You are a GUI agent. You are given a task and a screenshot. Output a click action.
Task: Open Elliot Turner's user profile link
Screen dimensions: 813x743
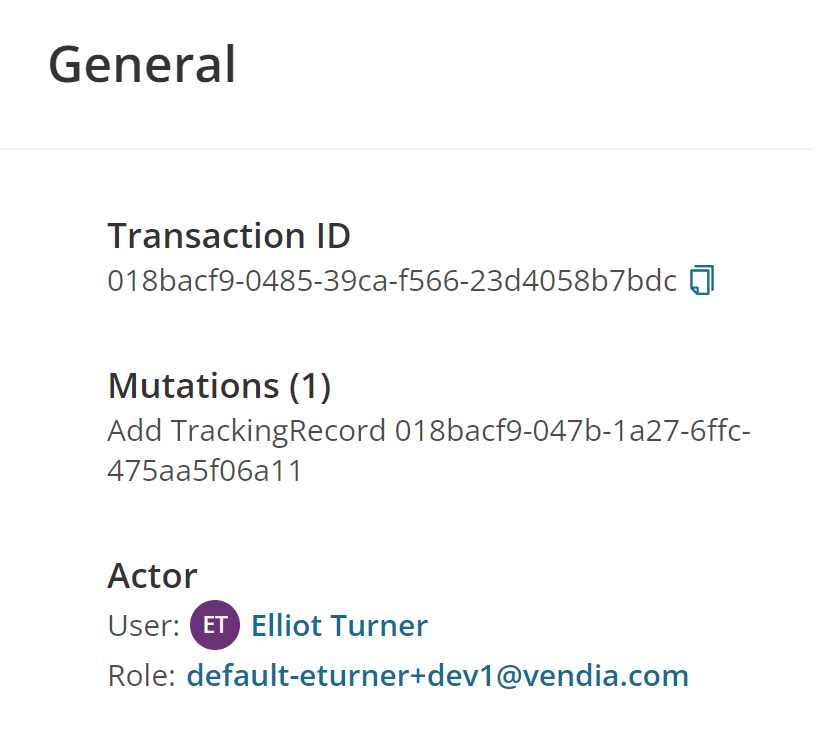pyautogui.click(x=340, y=625)
